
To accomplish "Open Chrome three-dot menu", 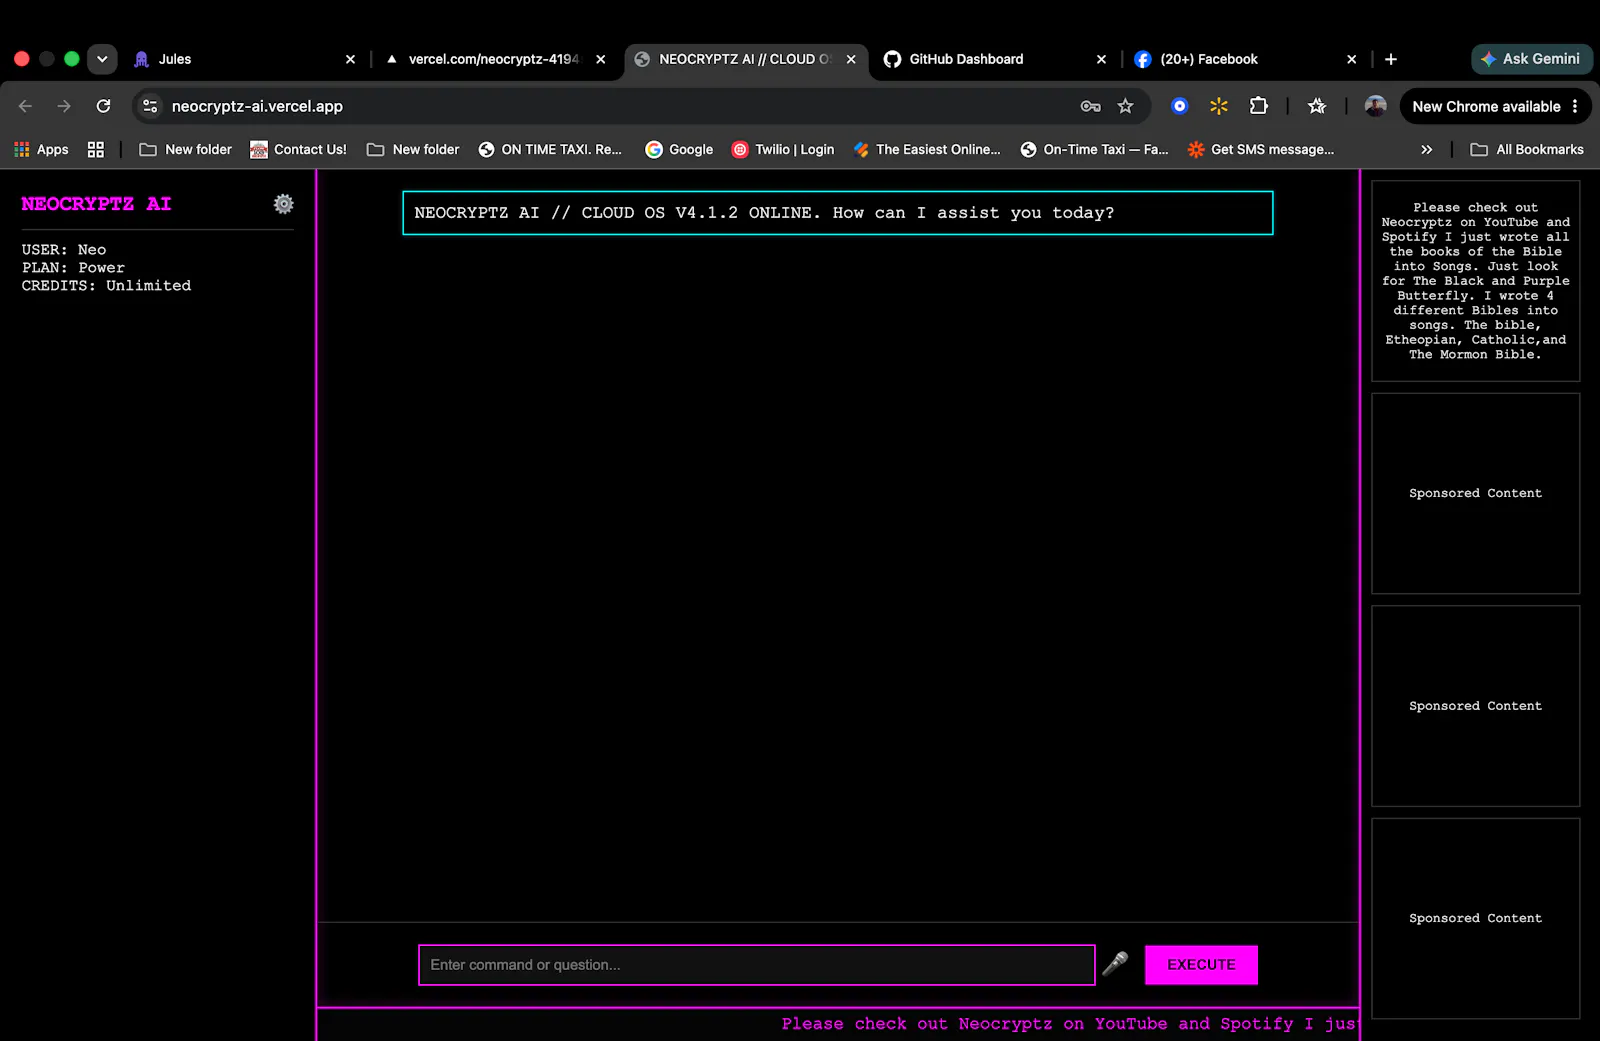I will coord(1575,106).
